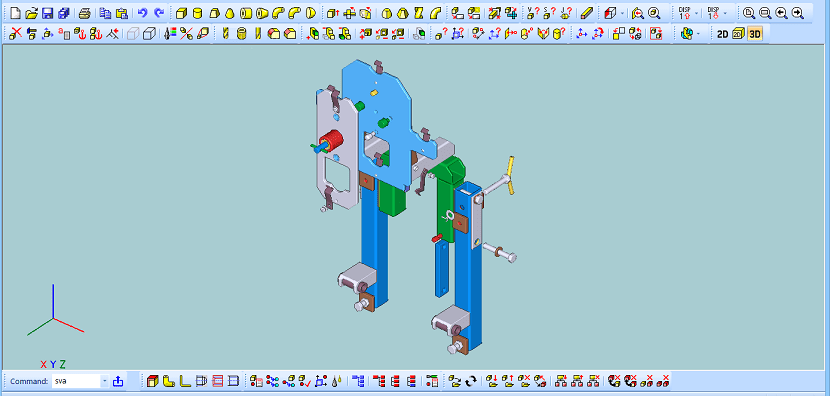The height and width of the screenshot is (396, 830).
Task: Click the red knurled knob in the model
Action: [x=333, y=140]
